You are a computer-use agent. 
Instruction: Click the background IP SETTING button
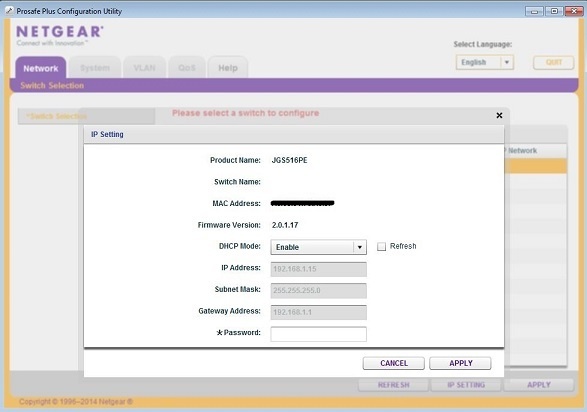466,385
